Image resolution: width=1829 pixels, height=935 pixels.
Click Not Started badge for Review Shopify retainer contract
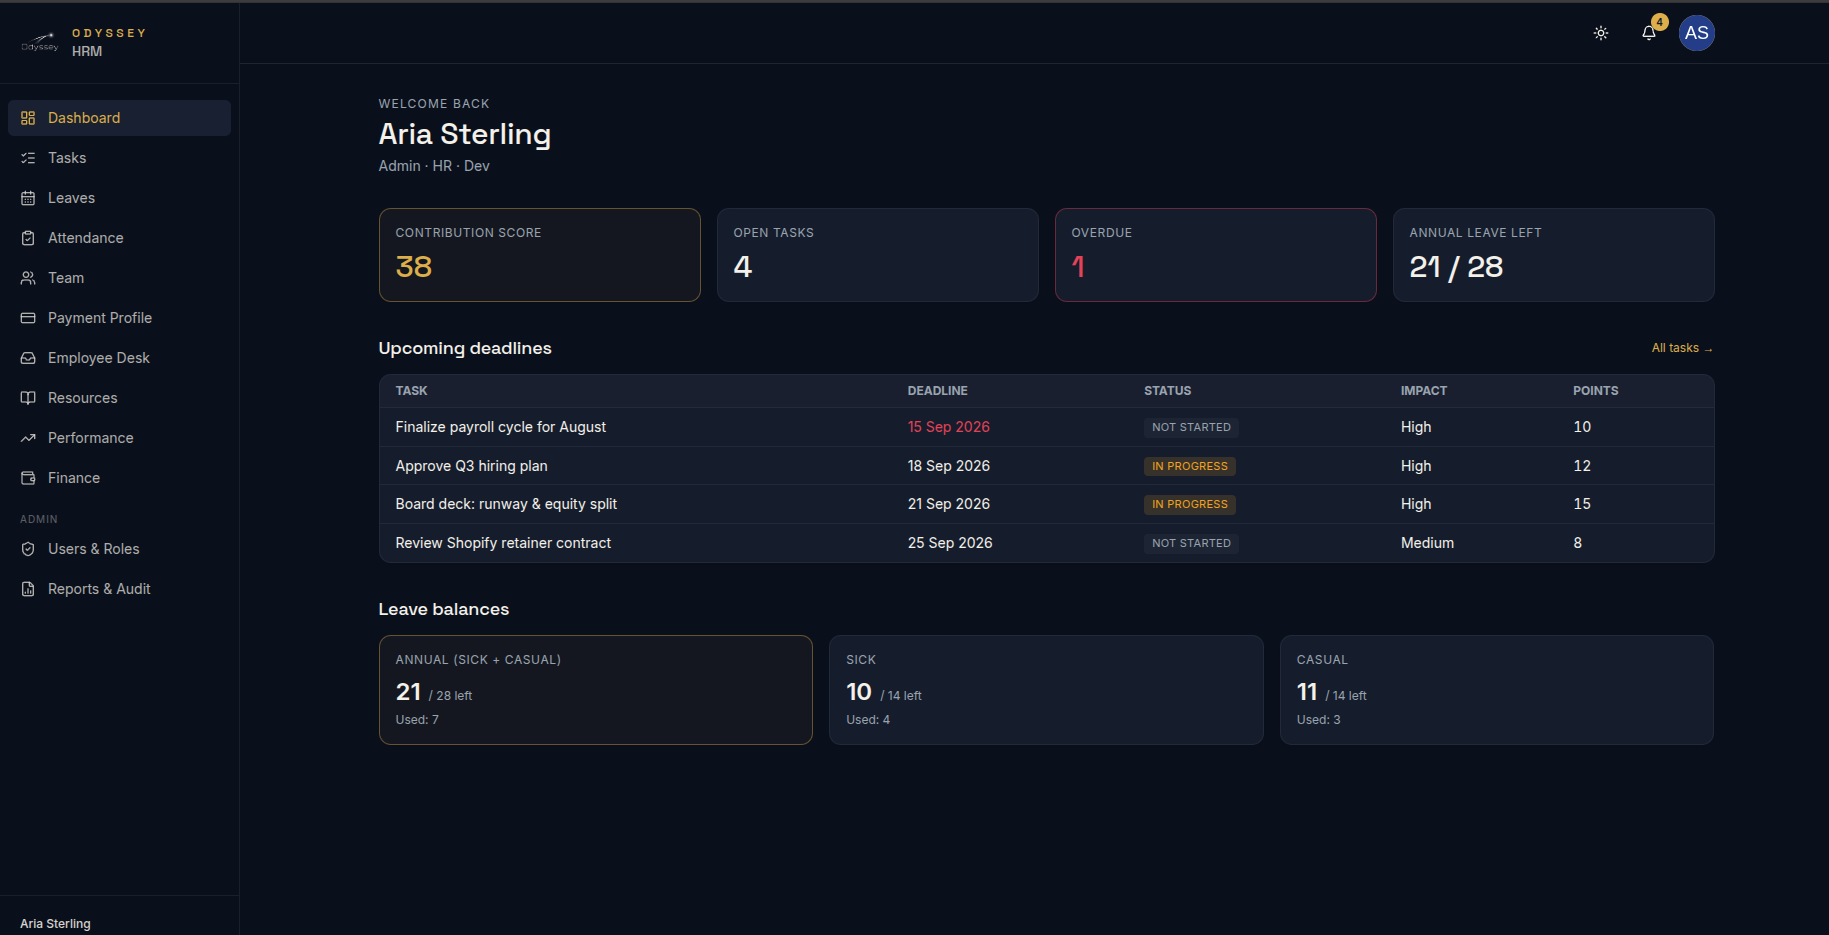tap(1191, 543)
